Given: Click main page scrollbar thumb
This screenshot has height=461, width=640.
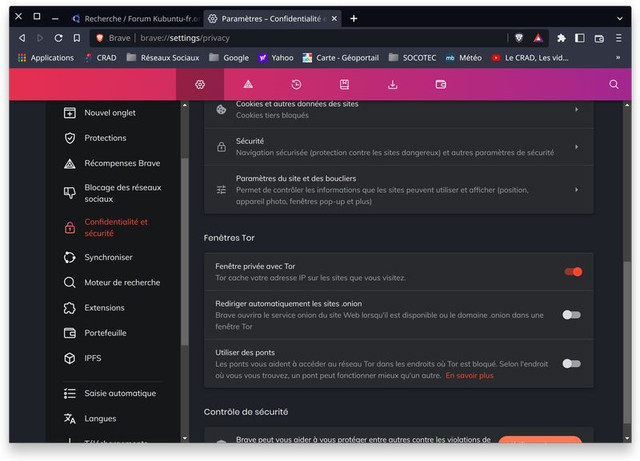Looking at the screenshot, I should [627, 342].
